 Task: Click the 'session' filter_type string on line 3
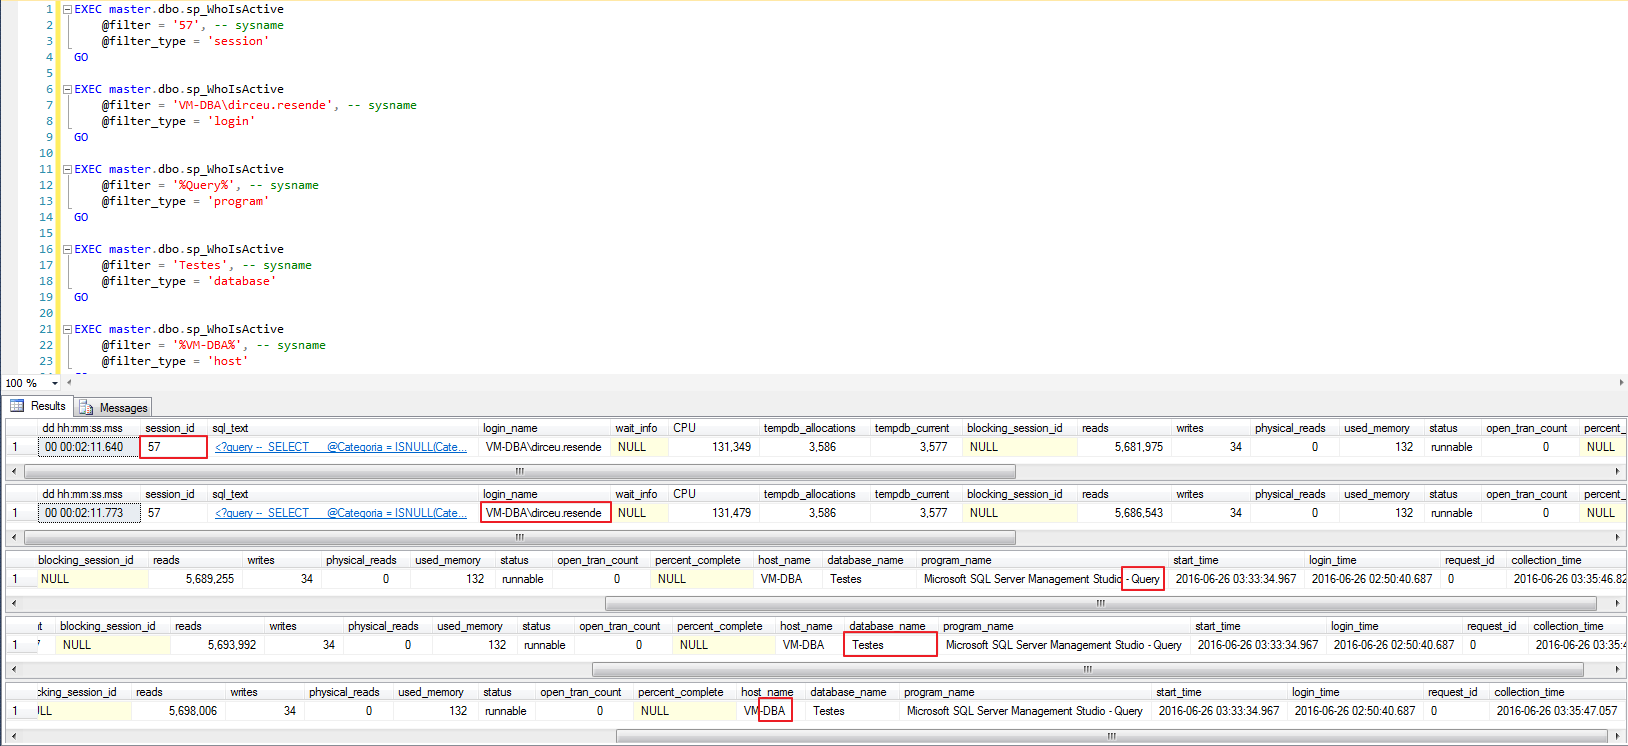coord(238,41)
